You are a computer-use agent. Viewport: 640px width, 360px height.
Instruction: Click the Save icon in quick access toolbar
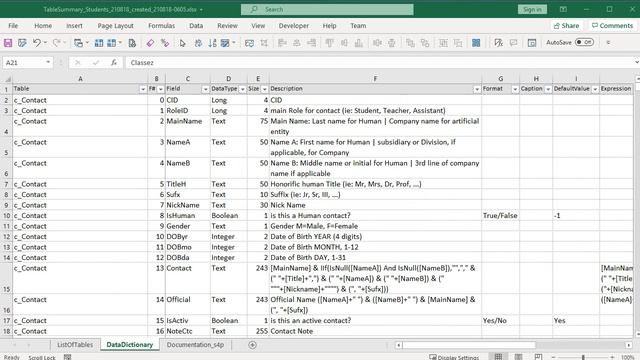pos(8,43)
